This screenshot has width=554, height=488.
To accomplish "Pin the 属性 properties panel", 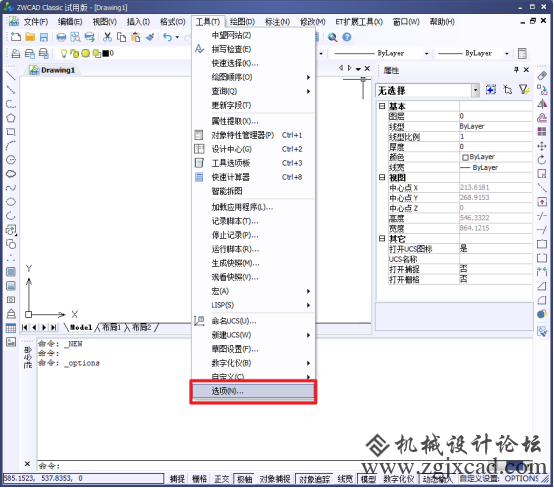I will click(516, 70).
